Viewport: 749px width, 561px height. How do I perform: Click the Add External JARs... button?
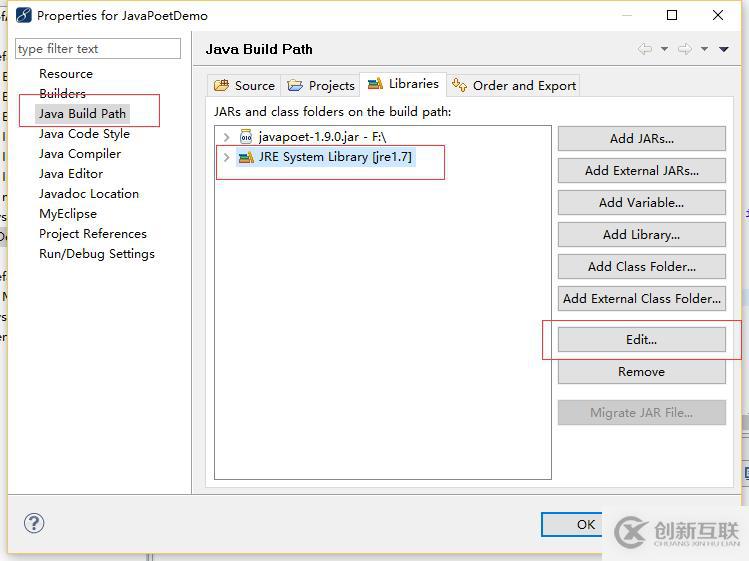[642, 171]
